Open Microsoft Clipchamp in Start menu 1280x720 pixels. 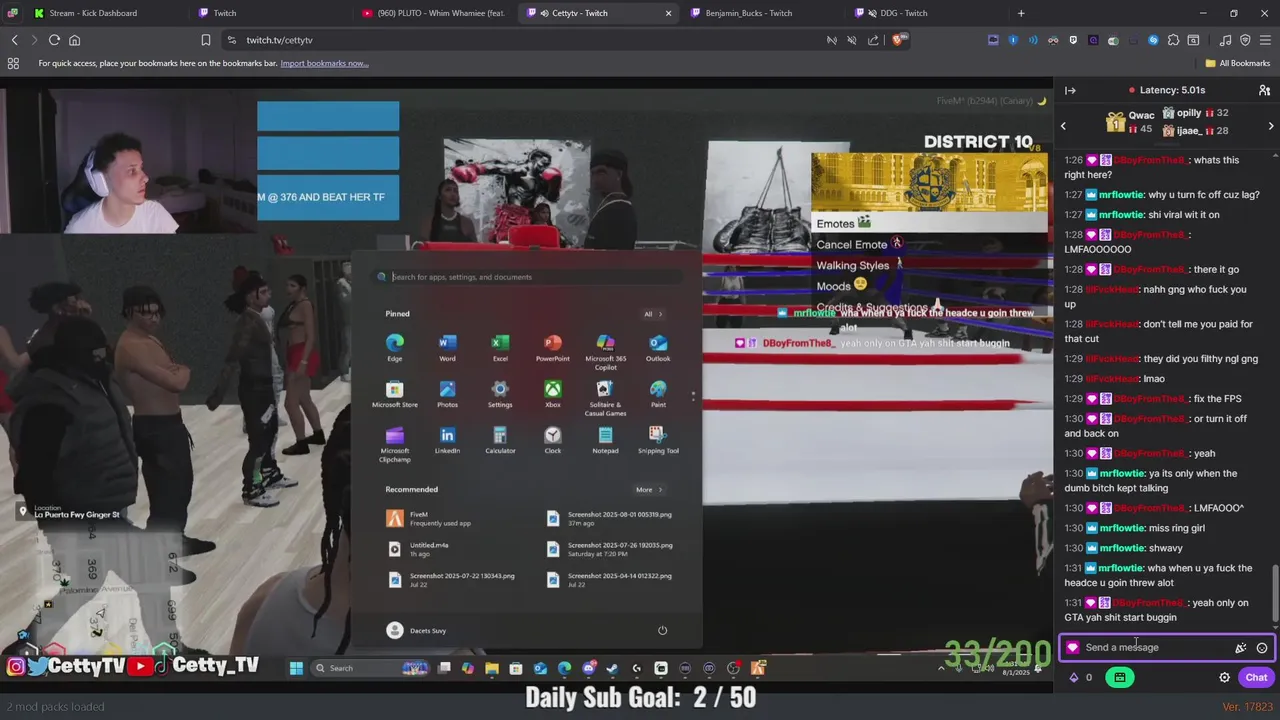click(395, 443)
